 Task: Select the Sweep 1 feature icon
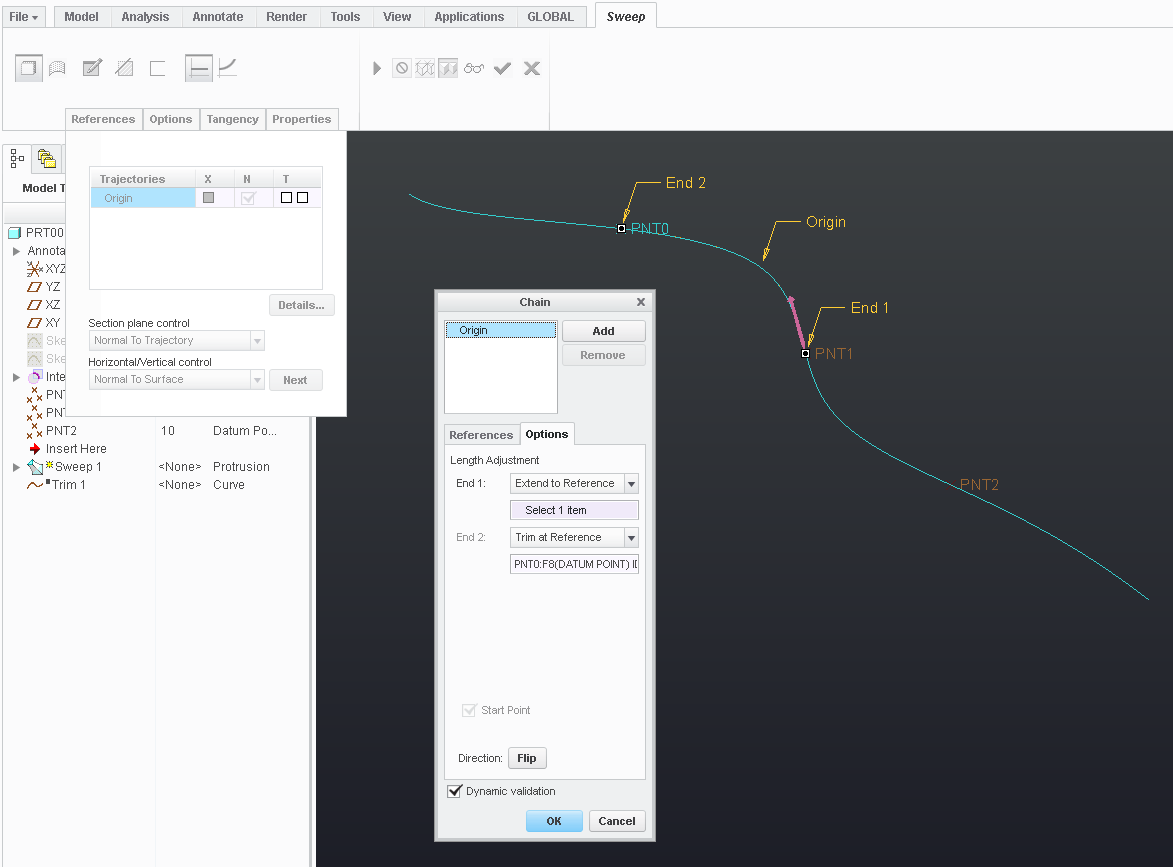coord(35,467)
